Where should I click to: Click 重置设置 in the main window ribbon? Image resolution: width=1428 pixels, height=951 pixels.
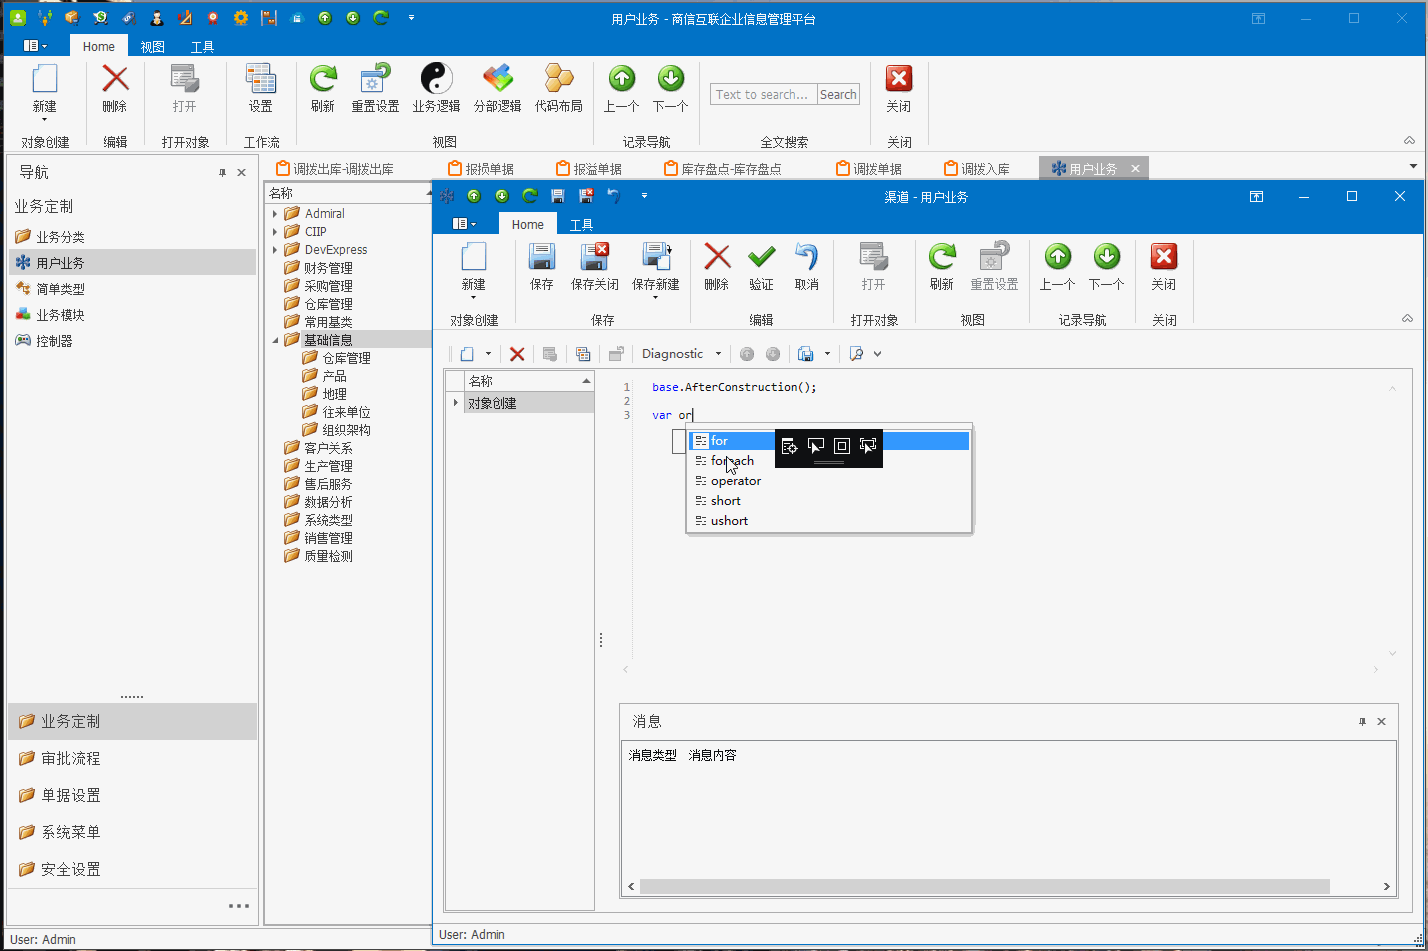click(x=375, y=88)
